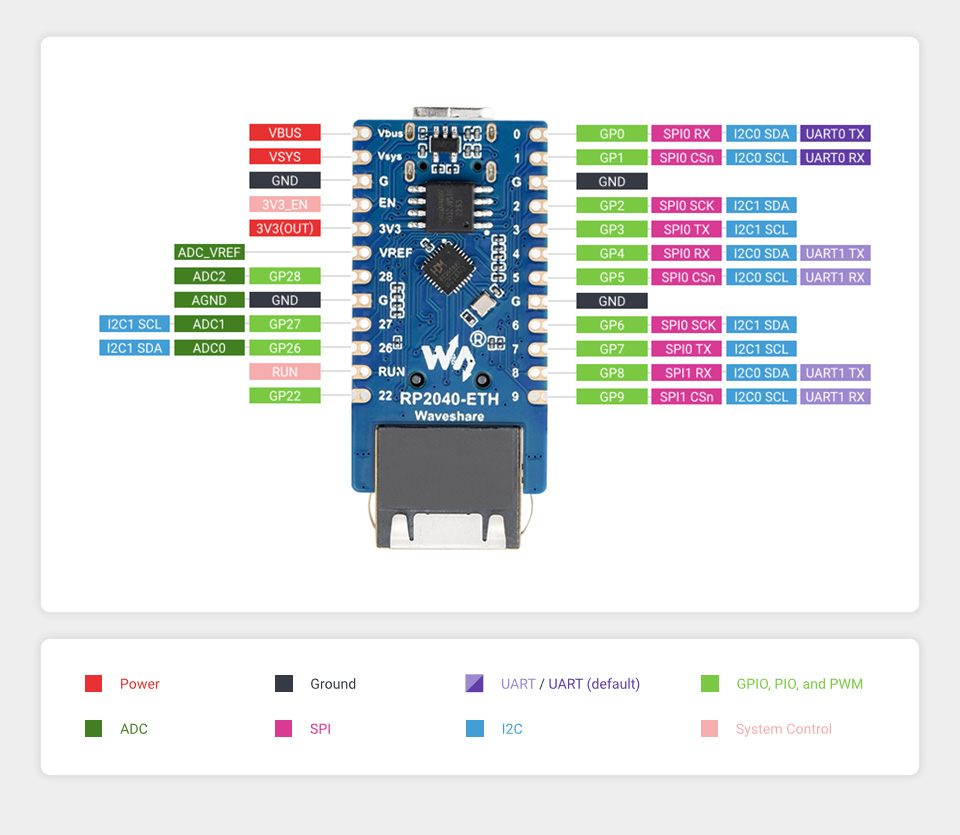Select the VSYS pin label

point(285,157)
